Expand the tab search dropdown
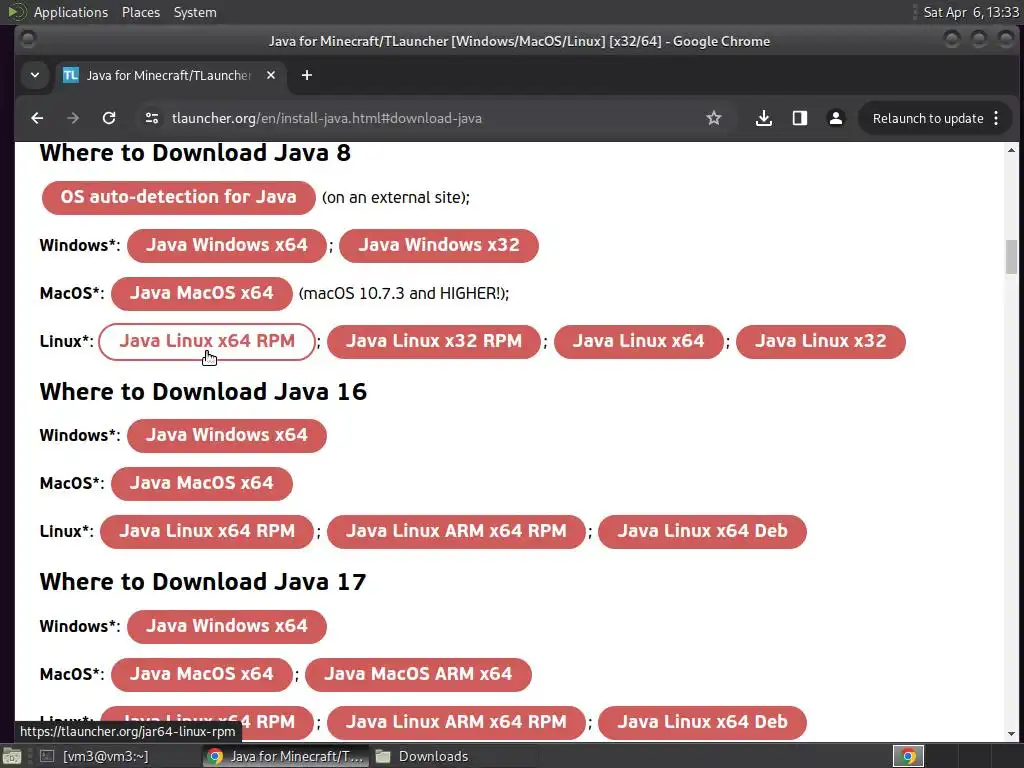The height and width of the screenshot is (768, 1024). click(35, 76)
